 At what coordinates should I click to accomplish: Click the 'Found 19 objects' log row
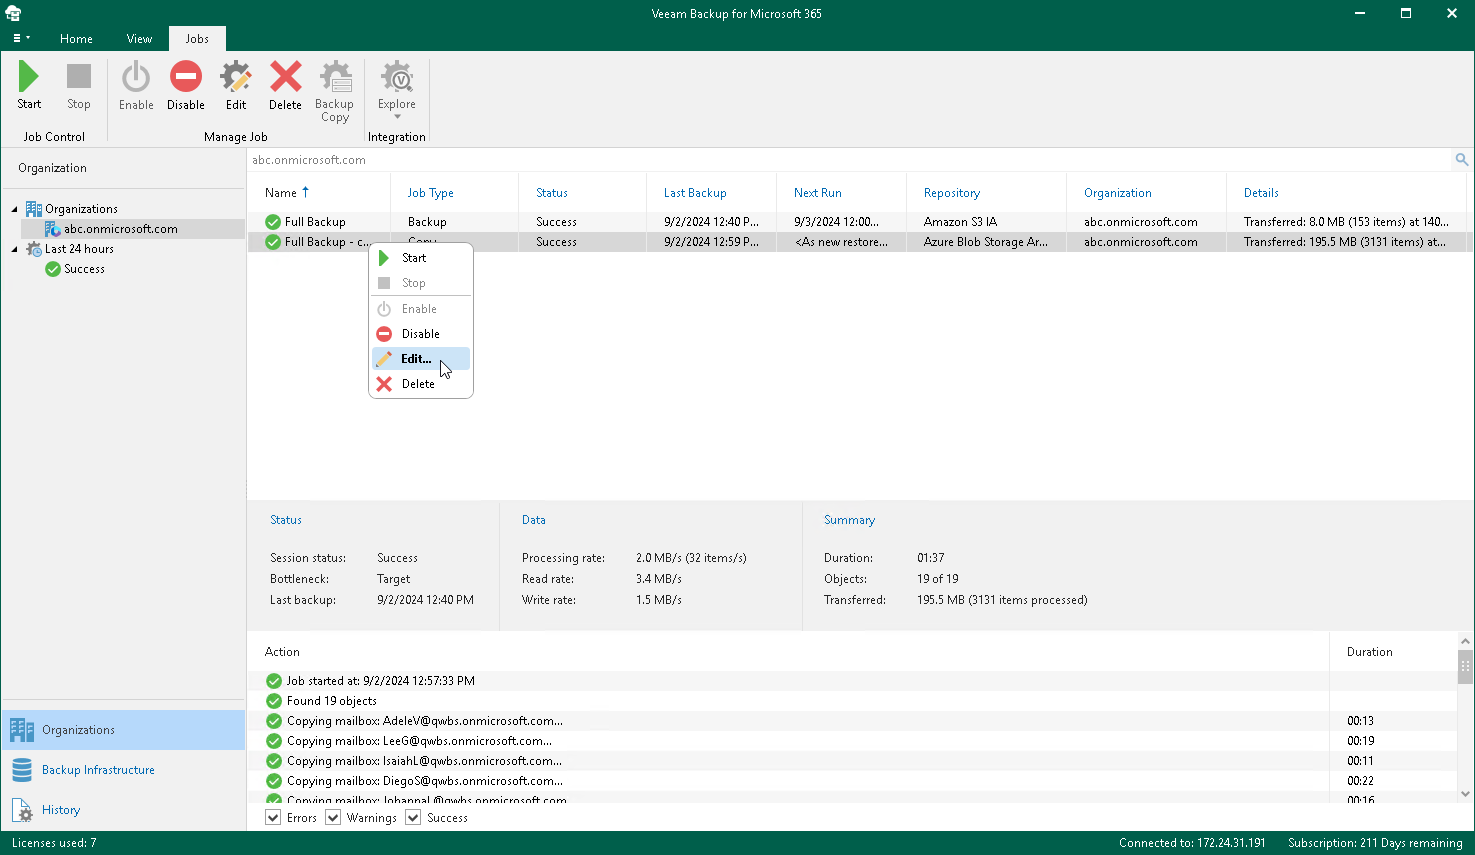pyautogui.click(x=853, y=701)
